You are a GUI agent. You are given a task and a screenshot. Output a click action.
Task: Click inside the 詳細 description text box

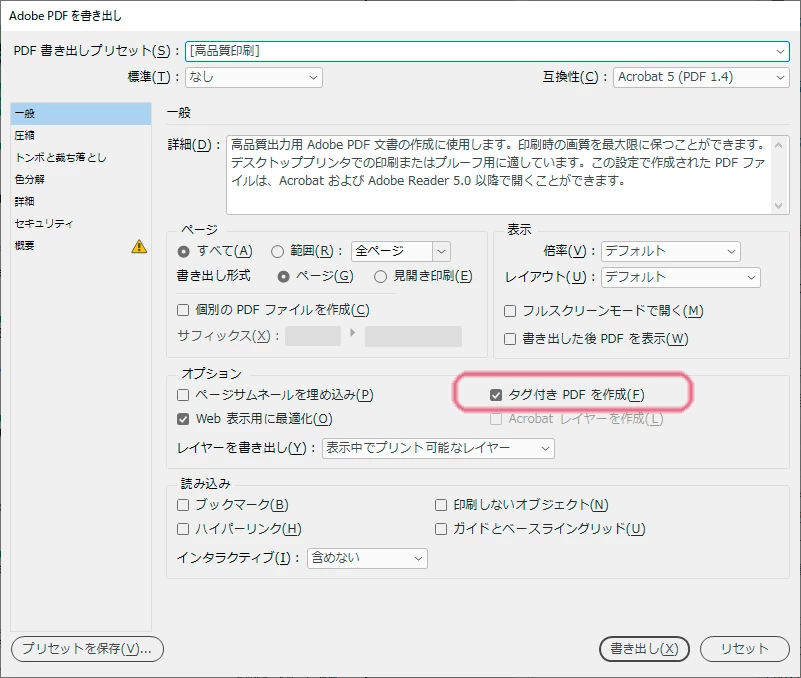point(500,175)
